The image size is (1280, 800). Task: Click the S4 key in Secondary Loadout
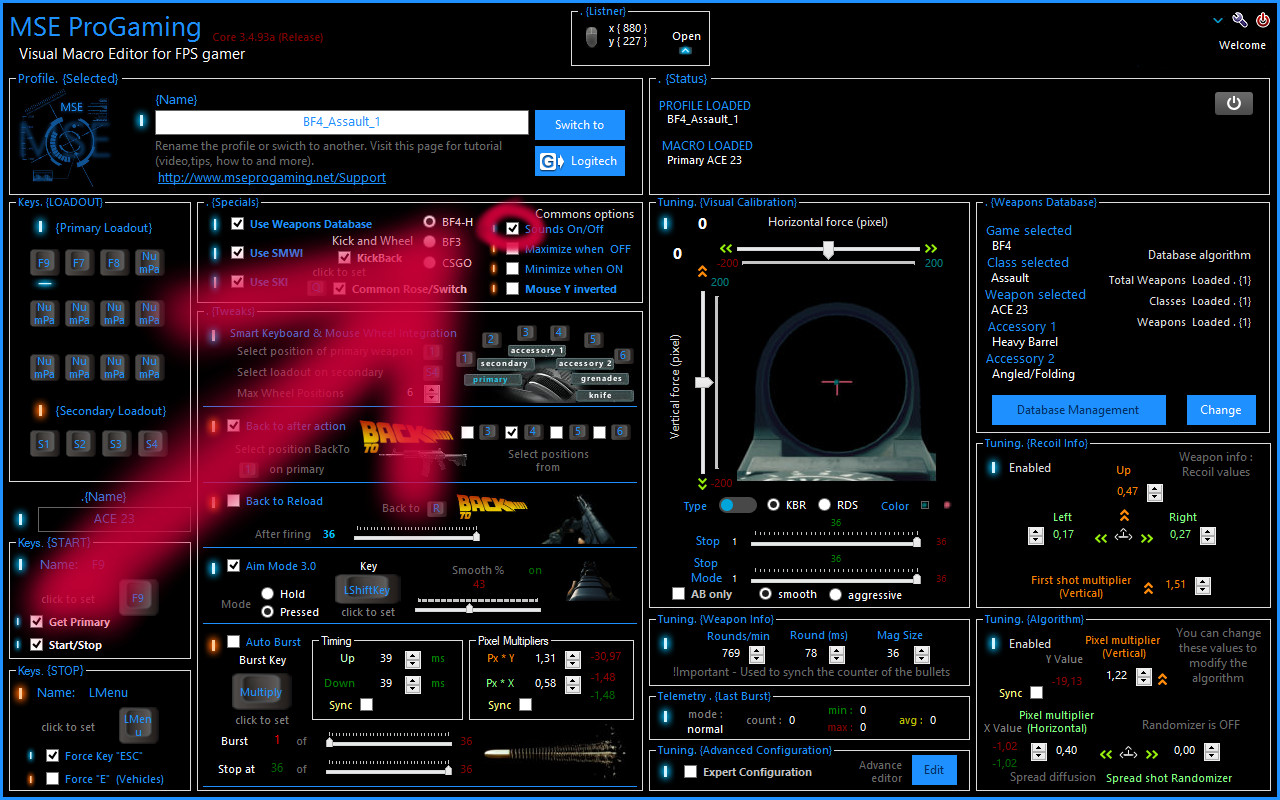tap(151, 443)
